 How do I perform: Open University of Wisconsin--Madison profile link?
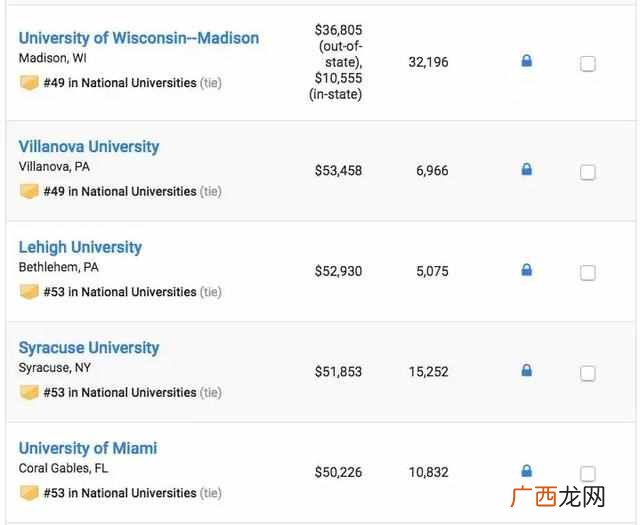coord(139,38)
